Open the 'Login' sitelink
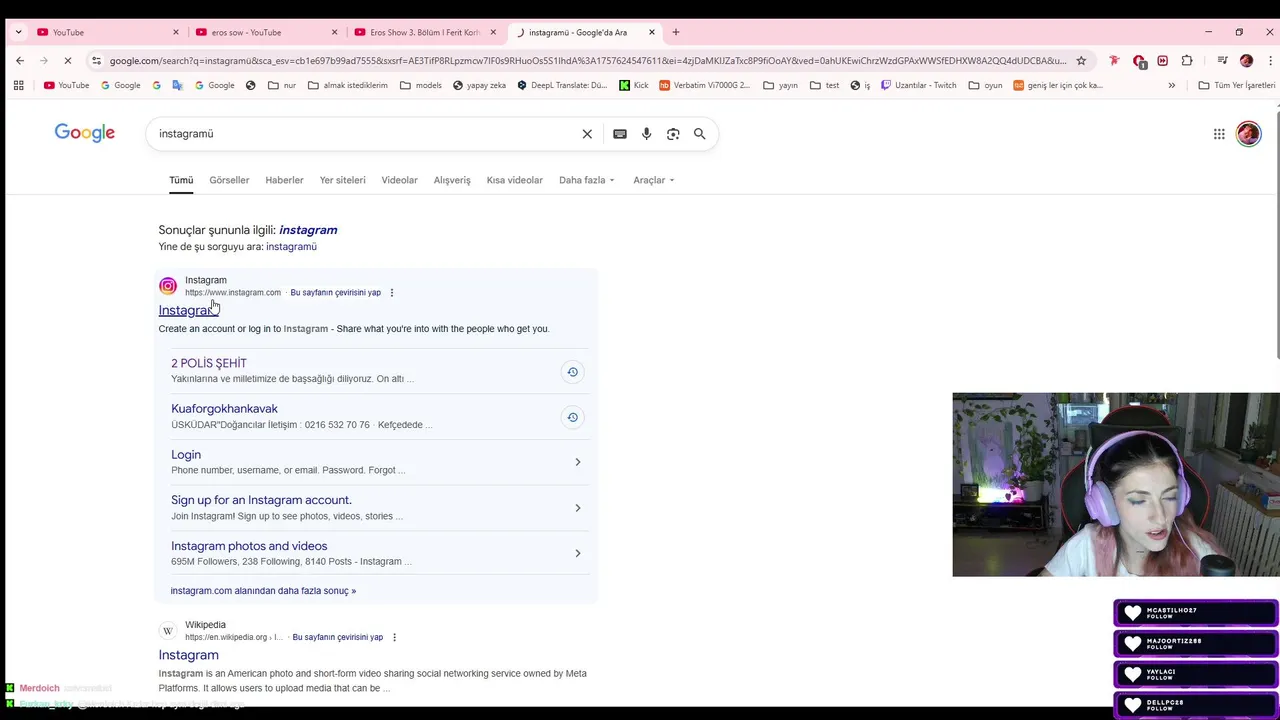This screenshot has width=1280, height=720. [x=186, y=455]
